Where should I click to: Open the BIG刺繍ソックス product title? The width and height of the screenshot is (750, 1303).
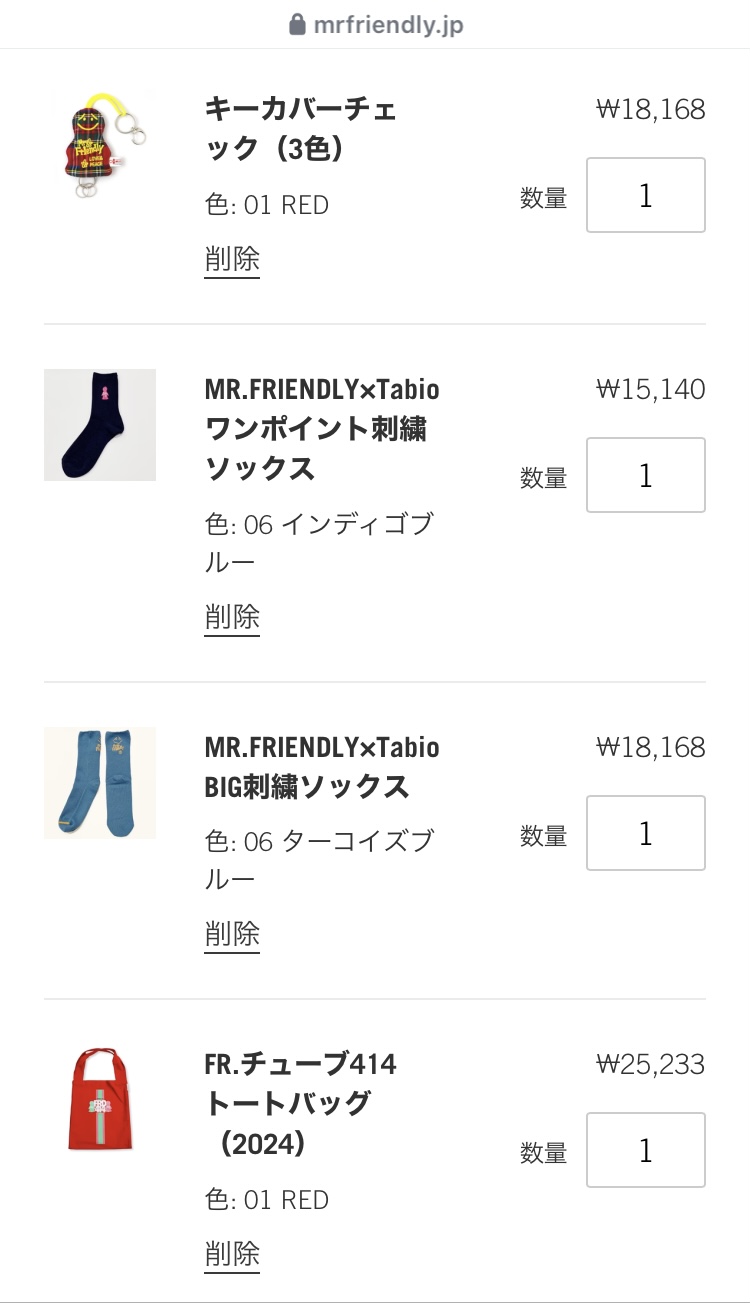click(321, 766)
